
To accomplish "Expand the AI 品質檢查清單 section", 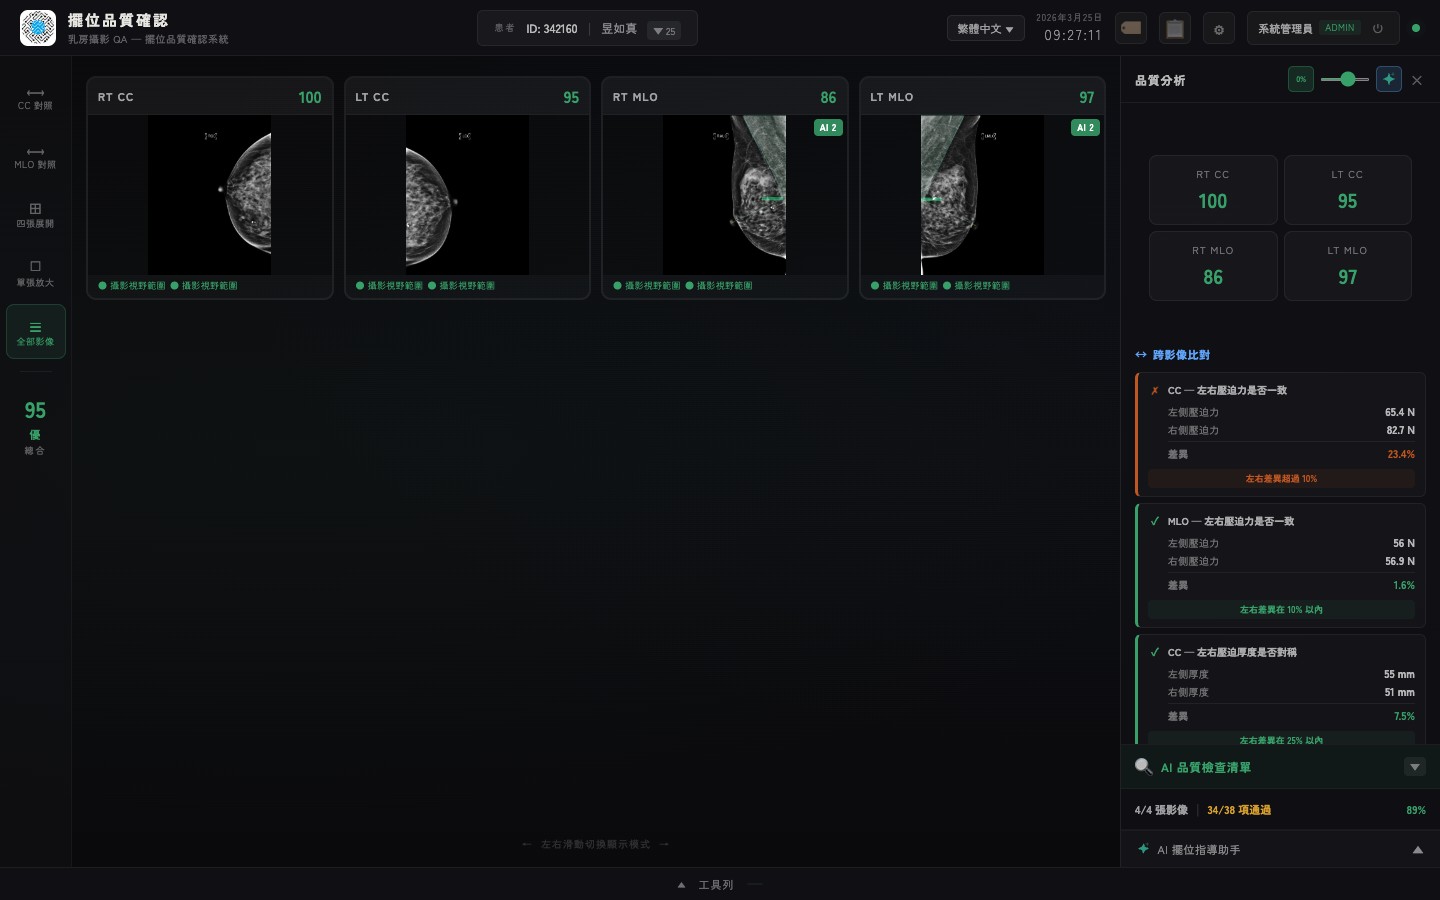I will [x=1414, y=767].
